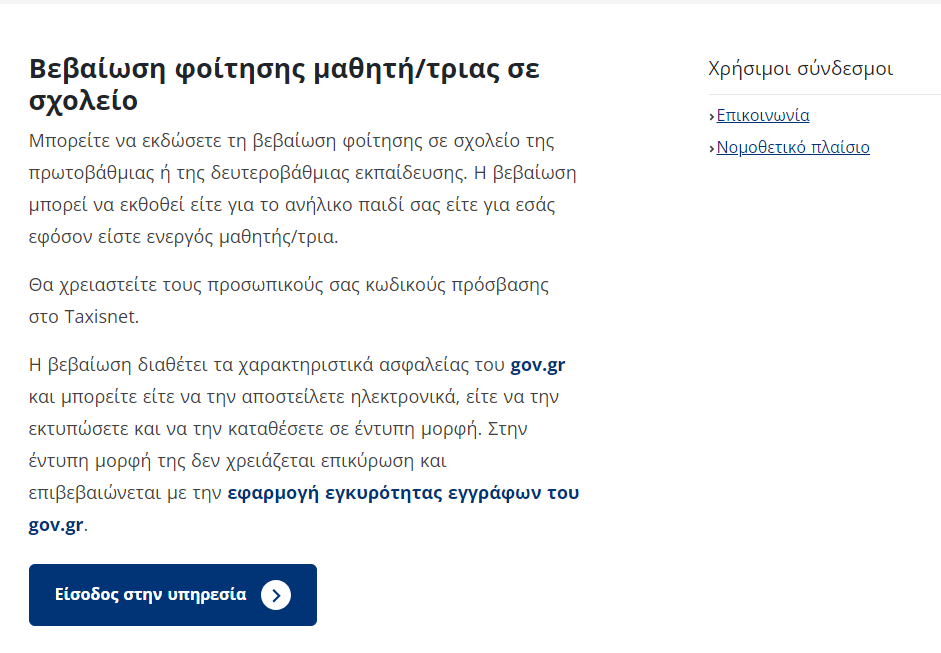941x653 pixels.
Task: Click the divider line under Χρήσιμοι σύνδεσμοι
Action: (824, 94)
